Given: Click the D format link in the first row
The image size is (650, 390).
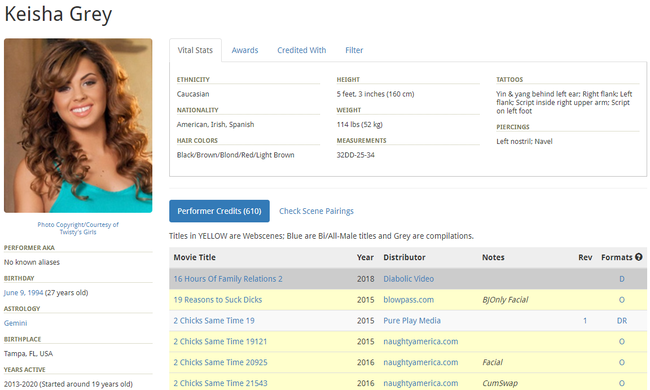Looking at the screenshot, I should 622,279.
